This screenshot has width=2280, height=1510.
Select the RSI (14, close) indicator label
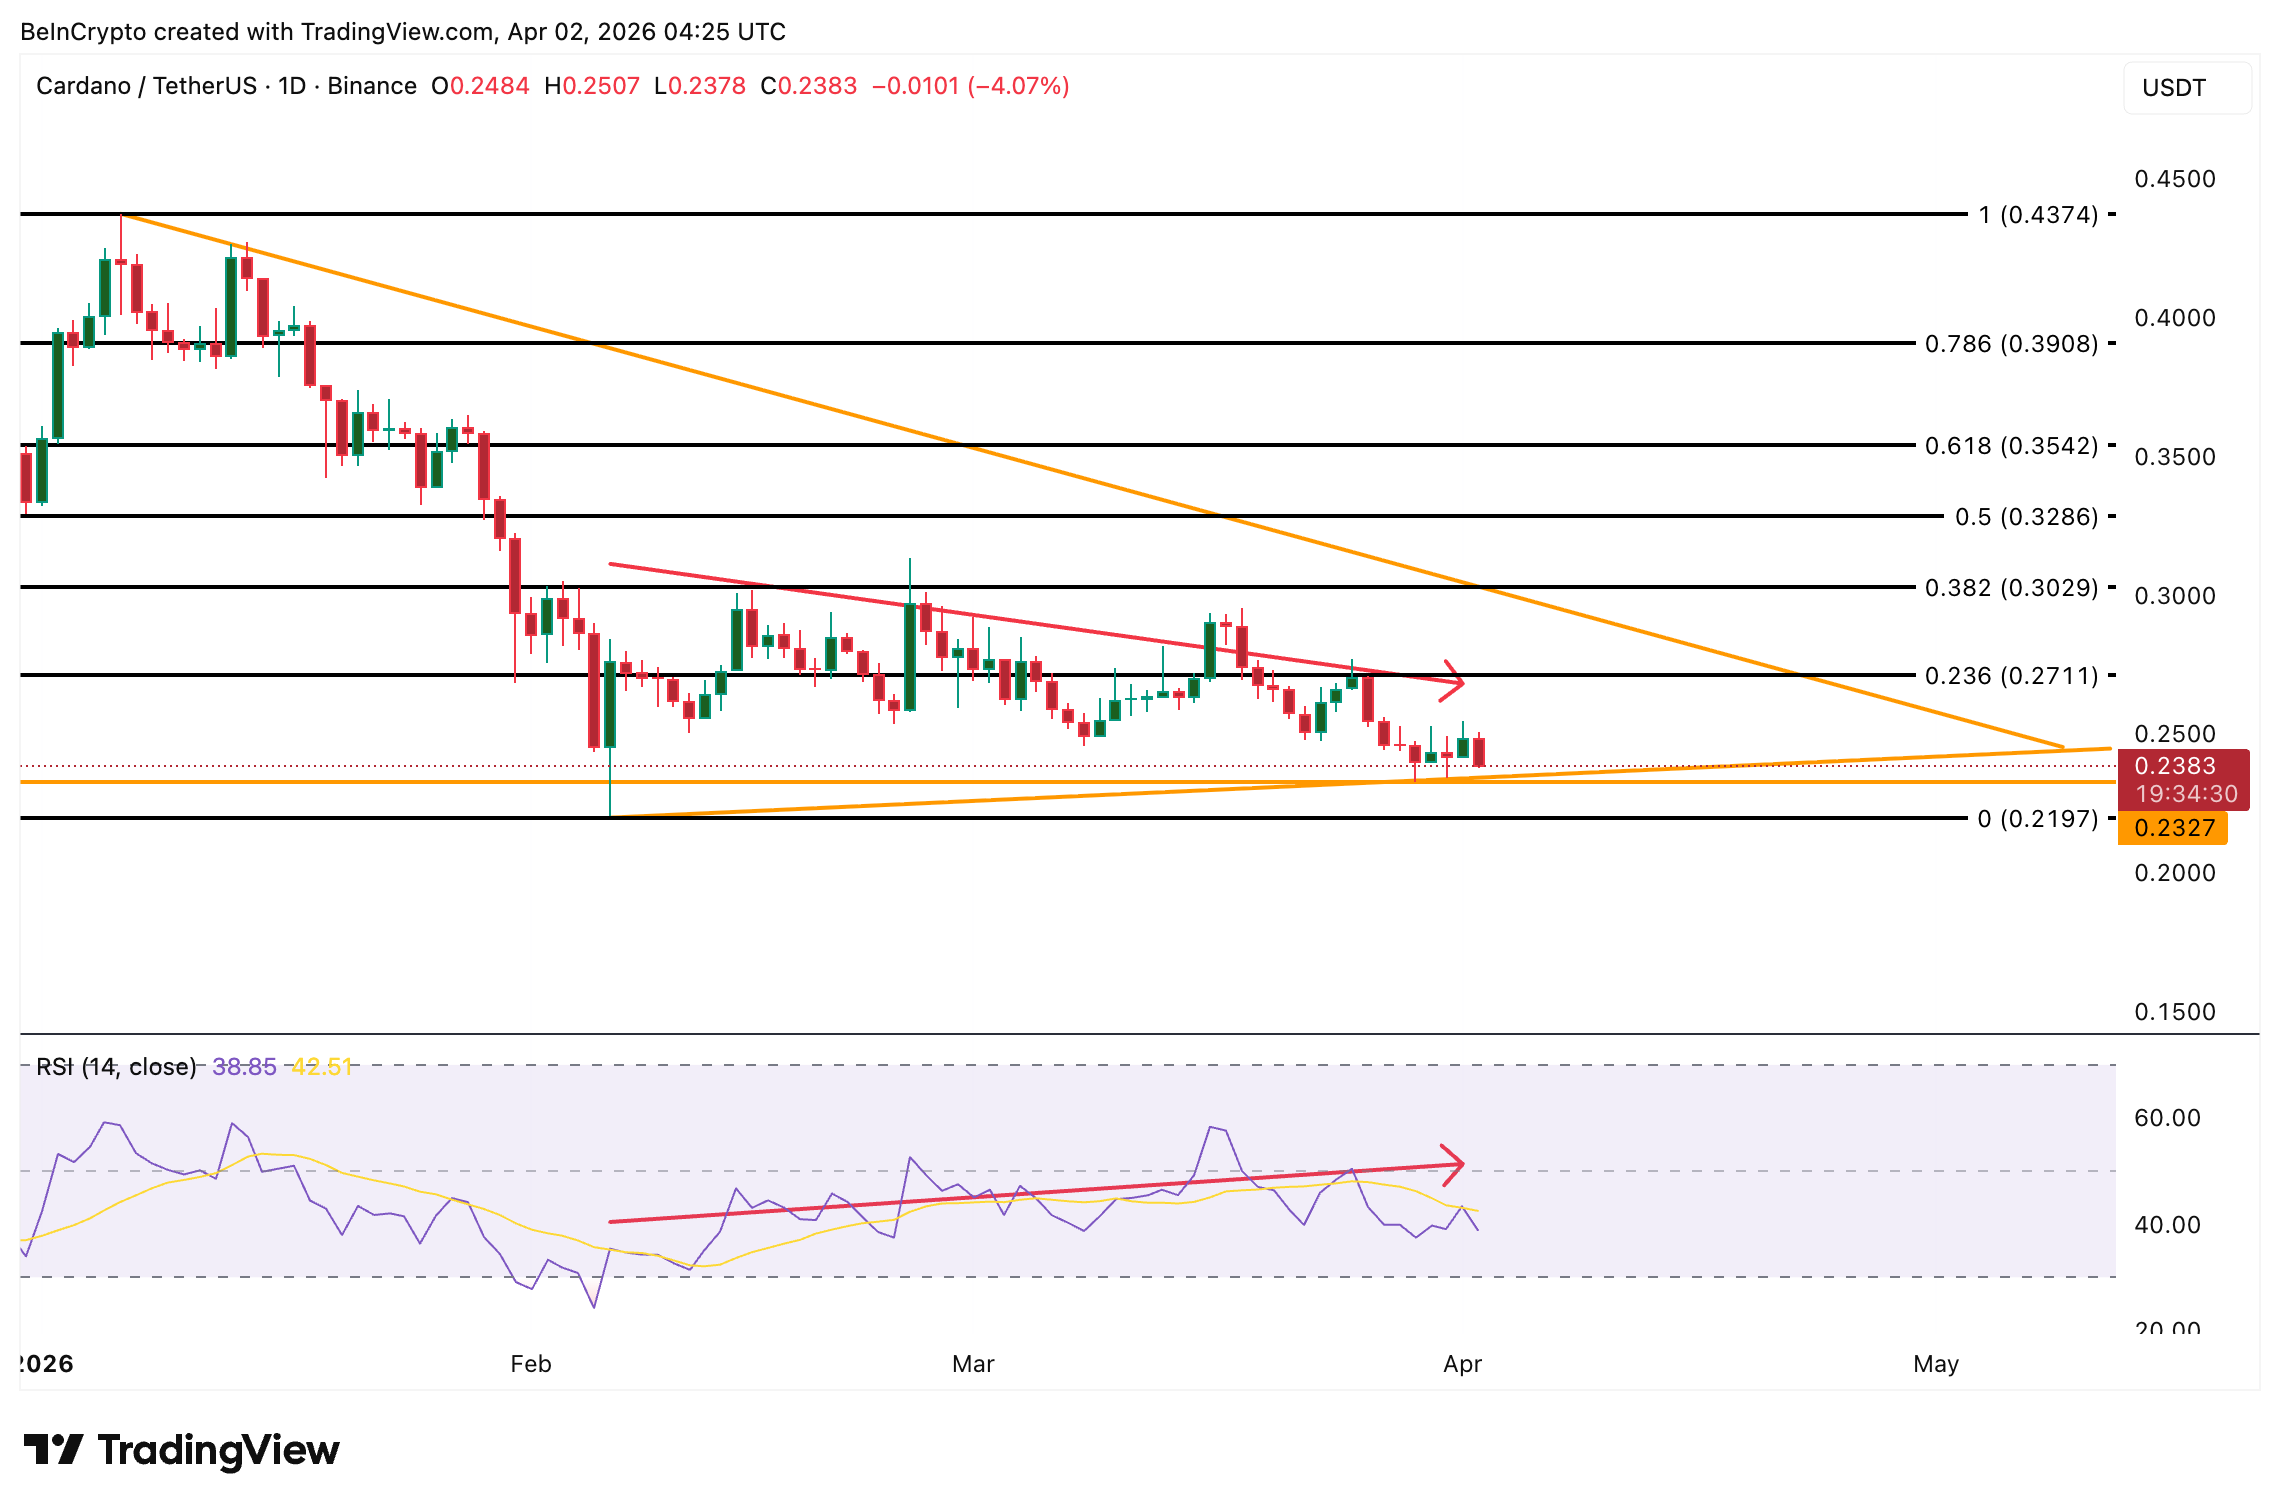click(x=115, y=1066)
